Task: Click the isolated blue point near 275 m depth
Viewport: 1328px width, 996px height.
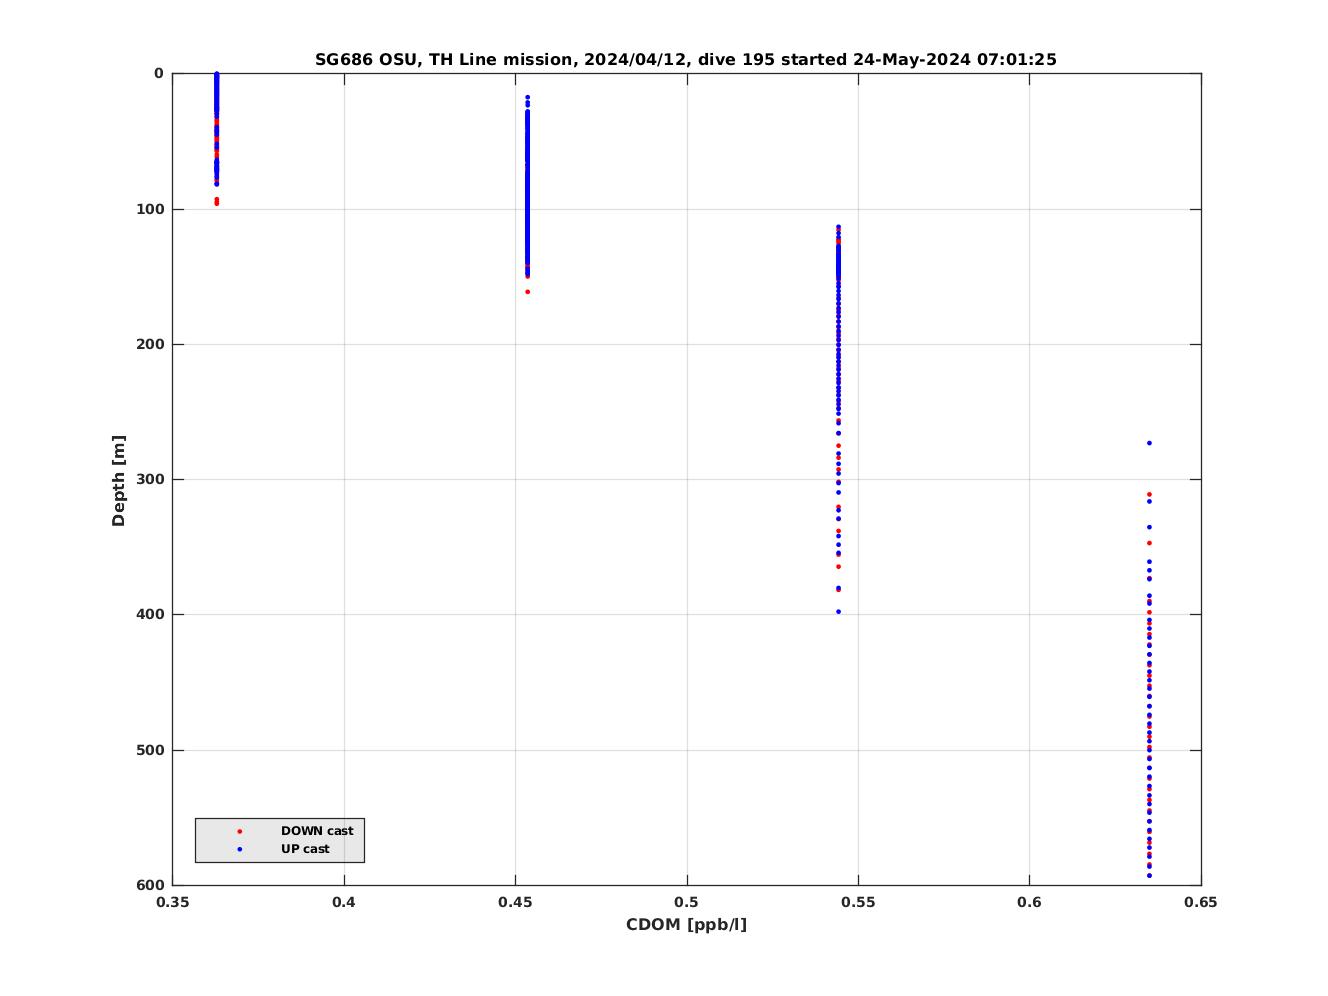Action: coord(1149,443)
